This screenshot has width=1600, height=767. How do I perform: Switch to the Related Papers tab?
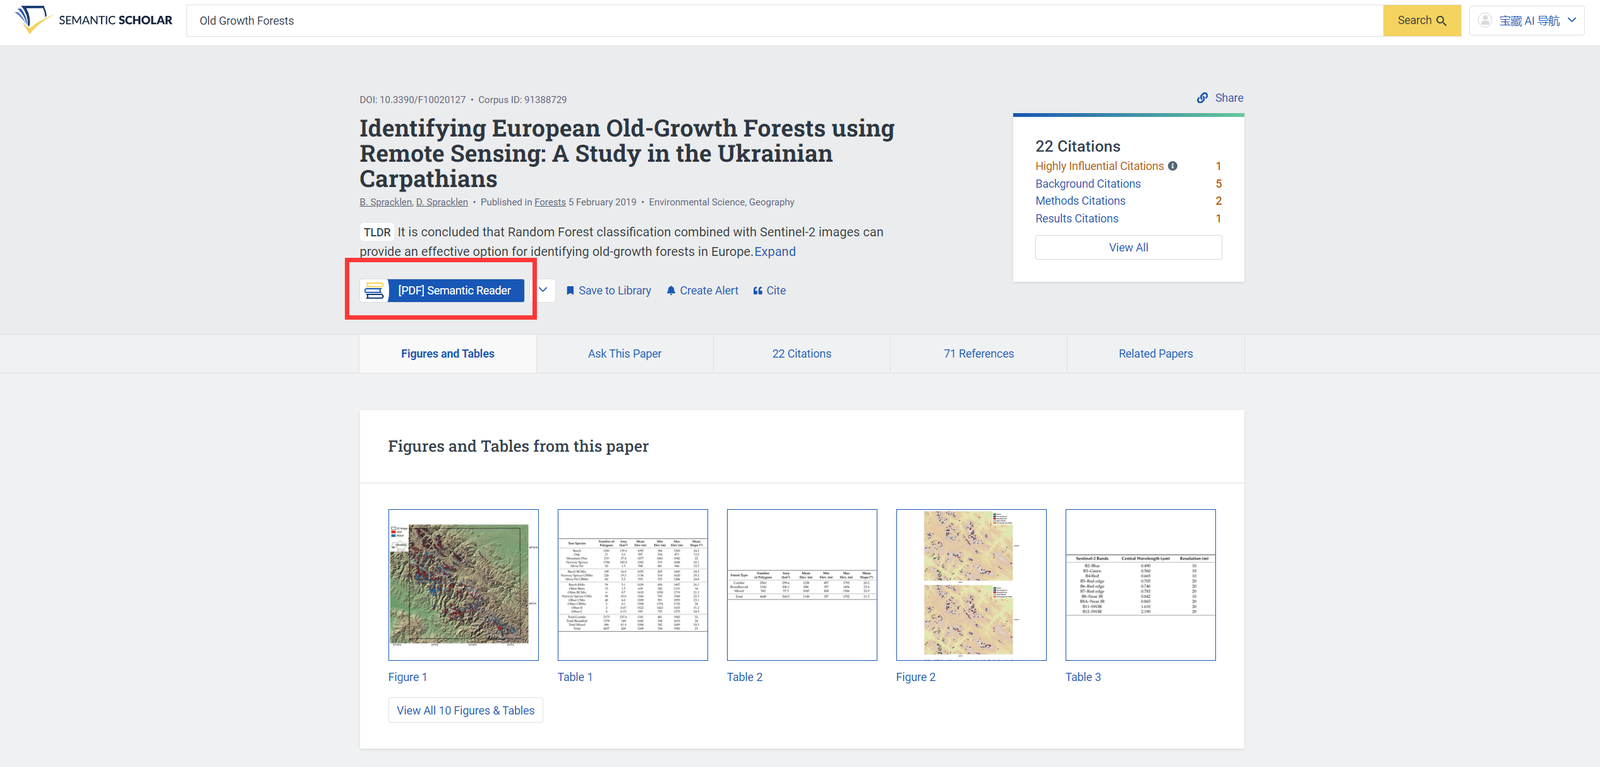point(1156,354)
